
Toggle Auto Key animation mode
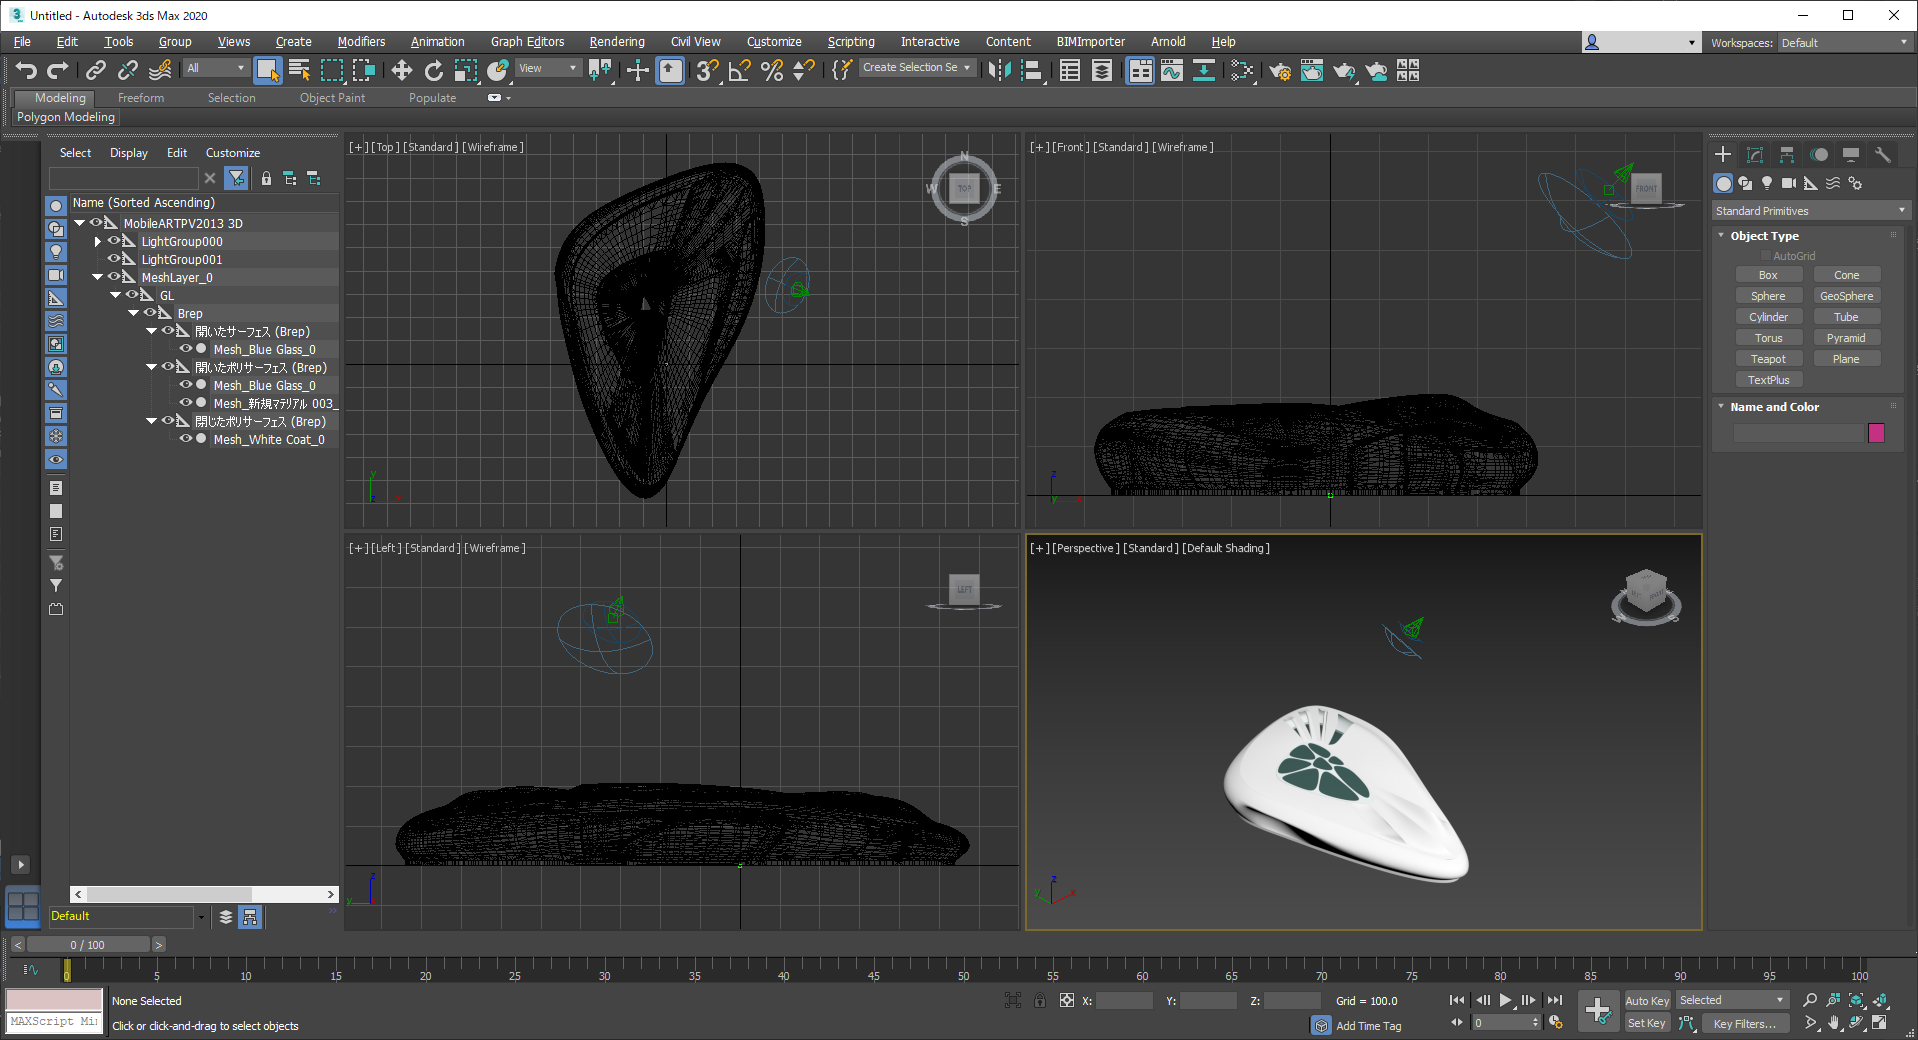pos(1646,1001)
